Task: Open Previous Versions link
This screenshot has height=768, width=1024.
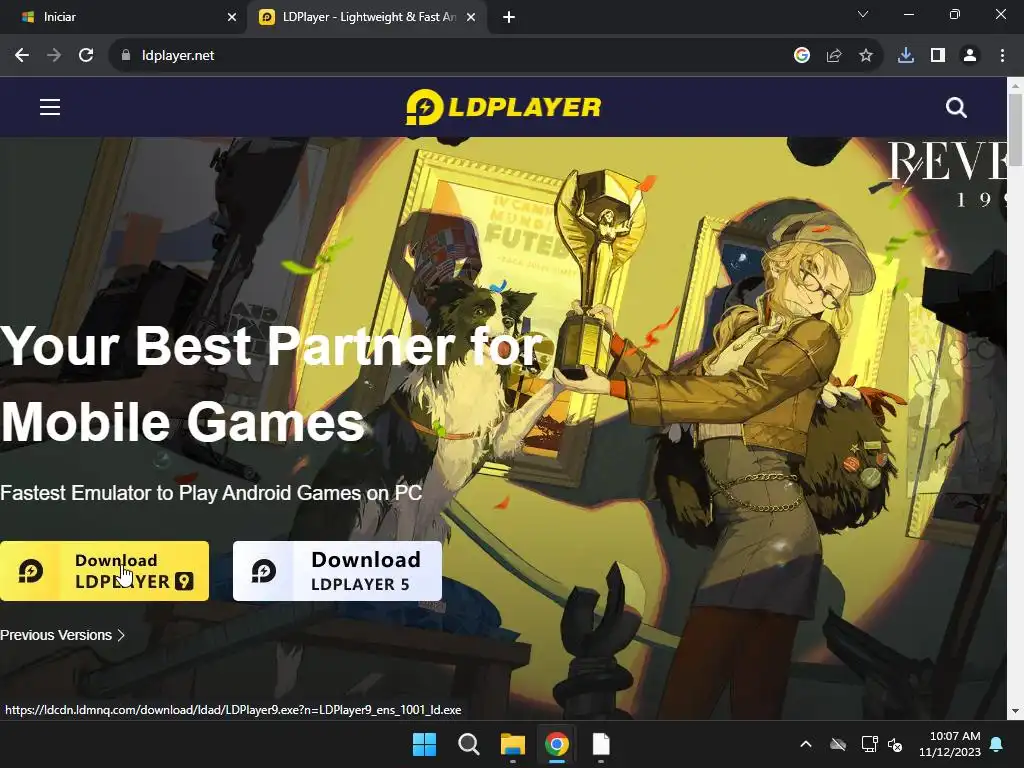Action: [x=63, y=635]
